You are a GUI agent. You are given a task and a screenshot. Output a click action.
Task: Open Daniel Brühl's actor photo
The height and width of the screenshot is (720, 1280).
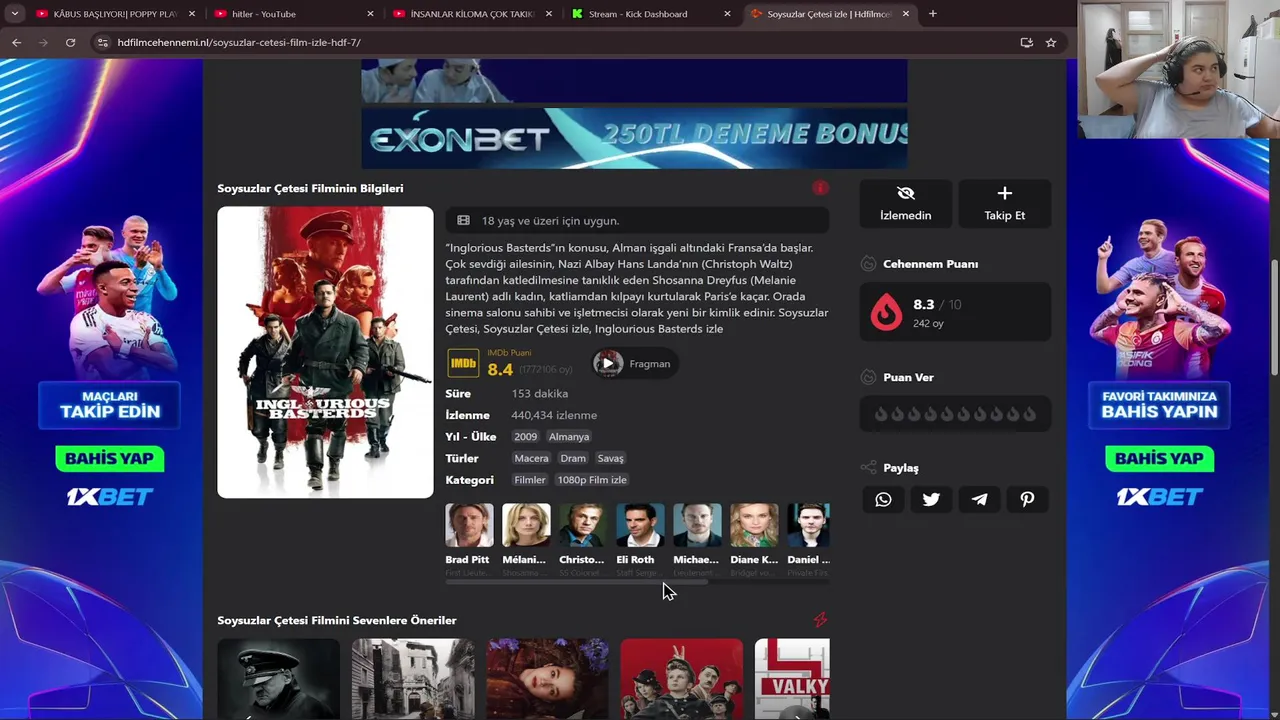click(808, 526)
